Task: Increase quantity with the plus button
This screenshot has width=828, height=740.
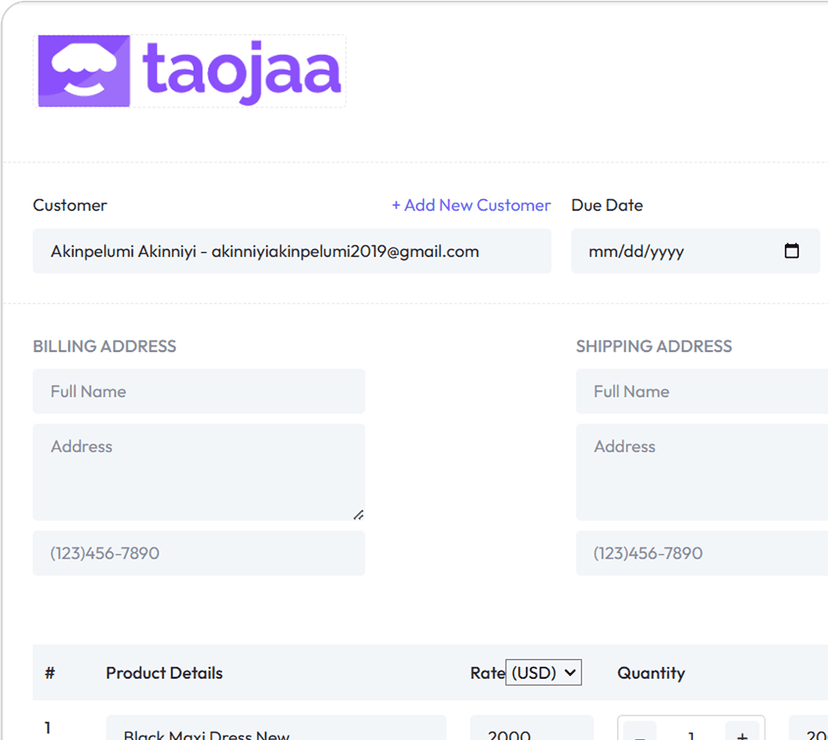Action: pyautogui.click(x=742, y=734)
